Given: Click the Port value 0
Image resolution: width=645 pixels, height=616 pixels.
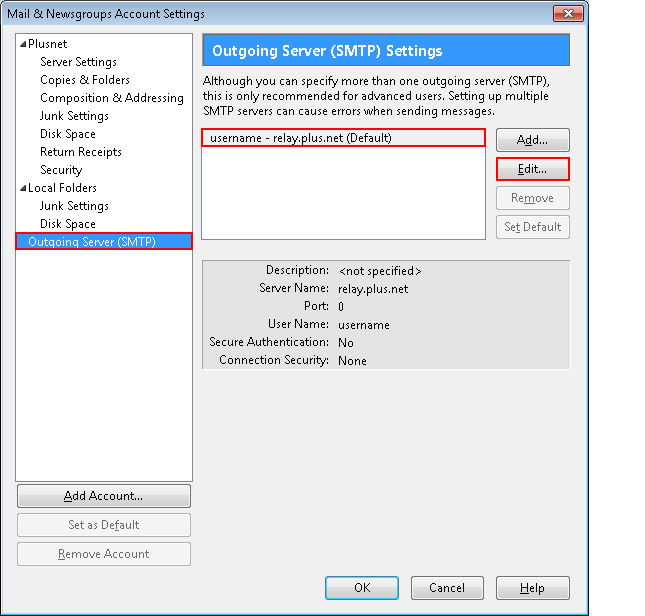Looking at the screenshot, I should point(341,307).
